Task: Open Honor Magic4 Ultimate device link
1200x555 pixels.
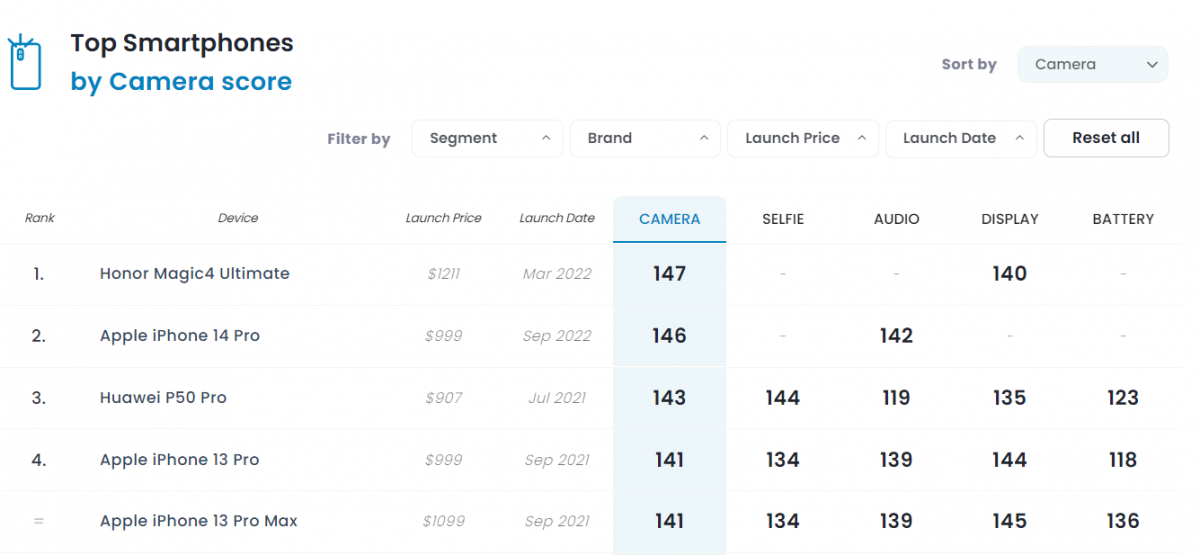Action: 195,274
